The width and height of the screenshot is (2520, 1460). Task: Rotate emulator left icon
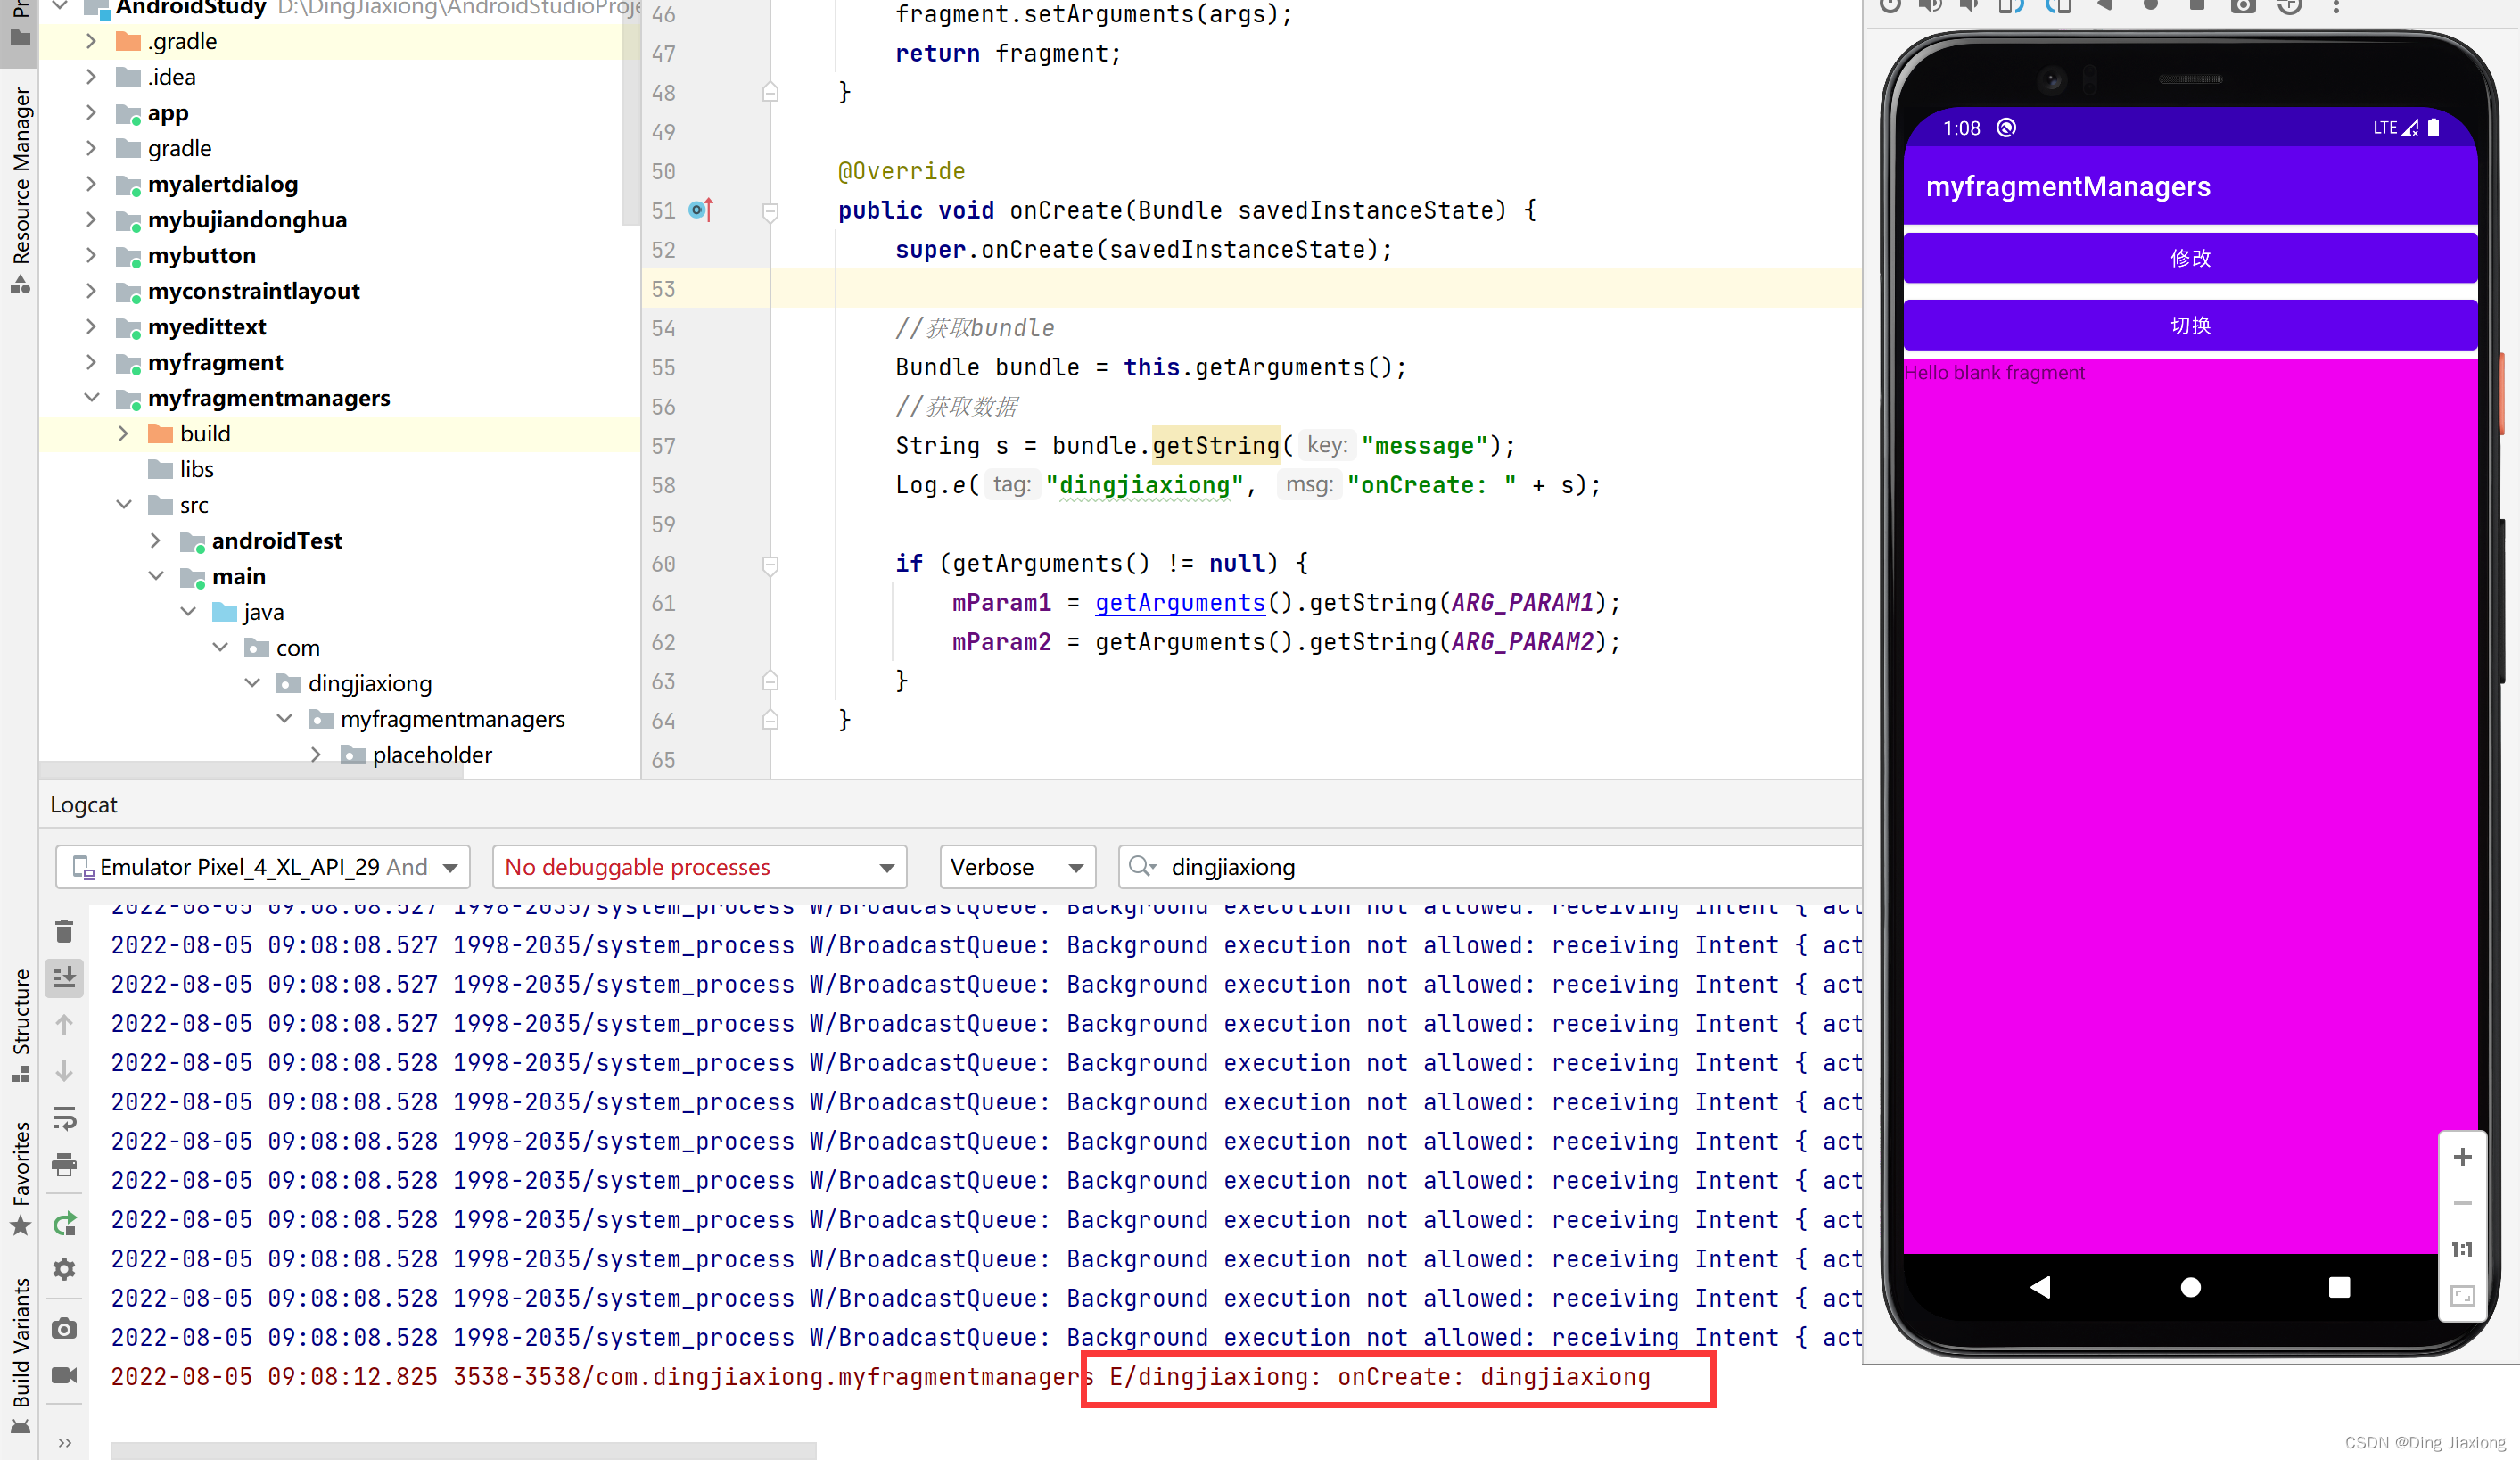pos(2011,5)
